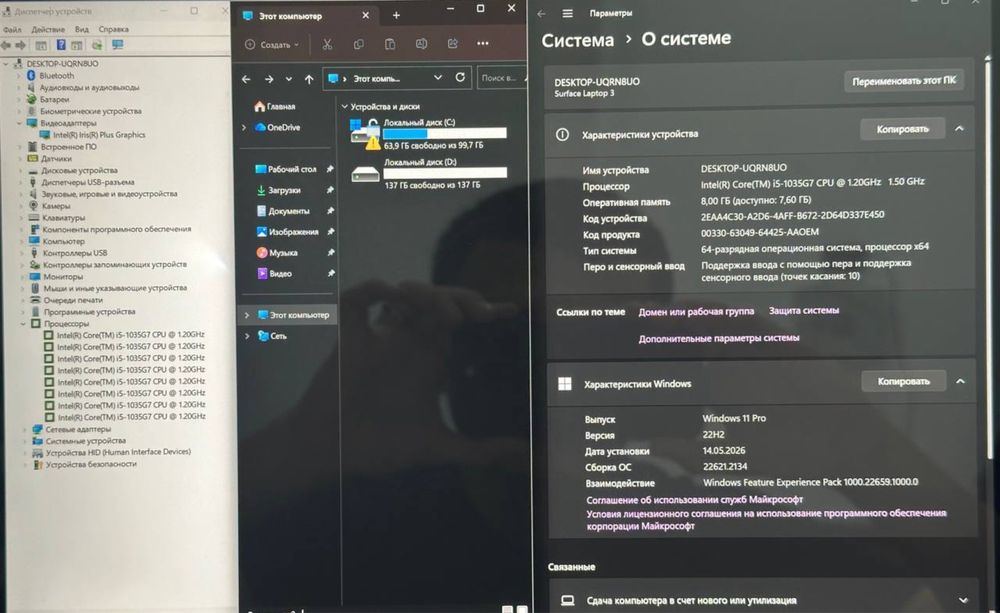Open Действие menu in Device Manager
This screenshot has height=613, width=1000.
coord(48,29)
